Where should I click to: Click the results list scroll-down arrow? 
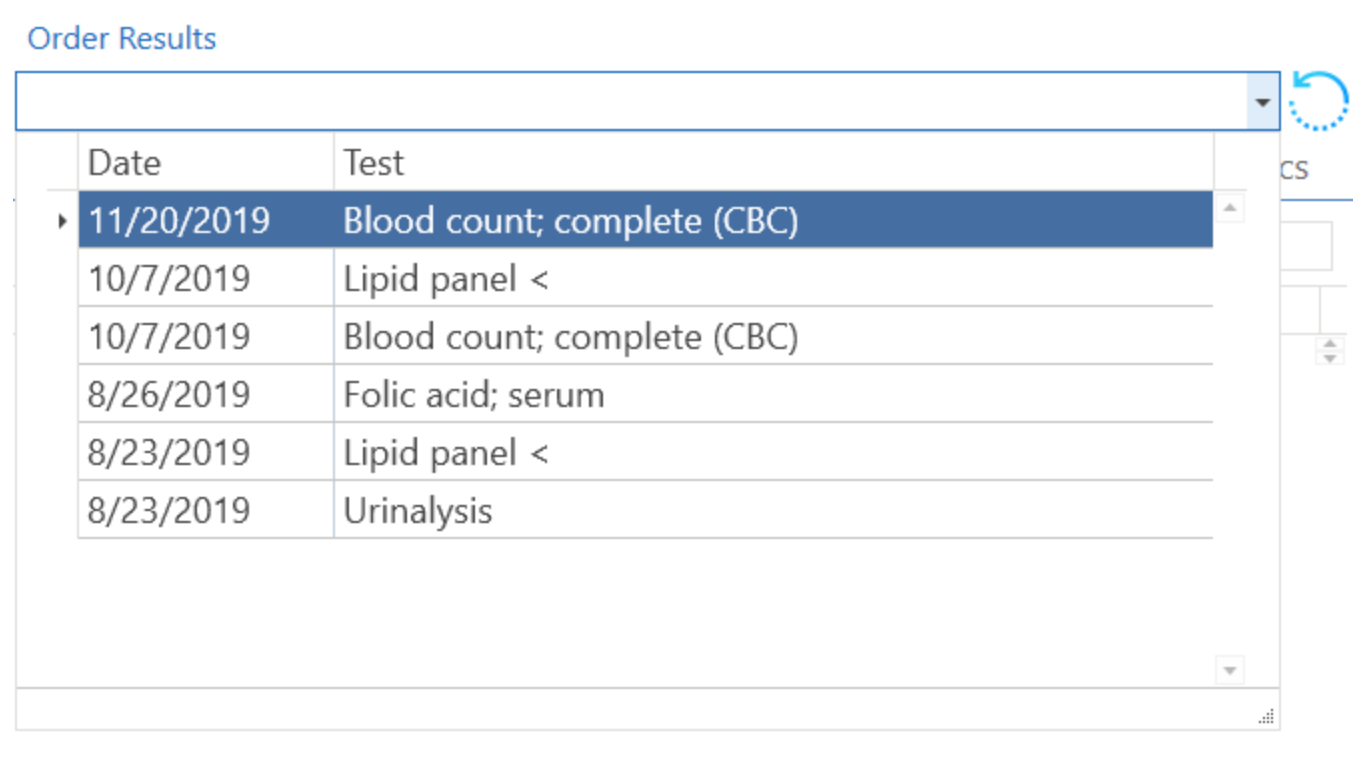[1230, 670]
